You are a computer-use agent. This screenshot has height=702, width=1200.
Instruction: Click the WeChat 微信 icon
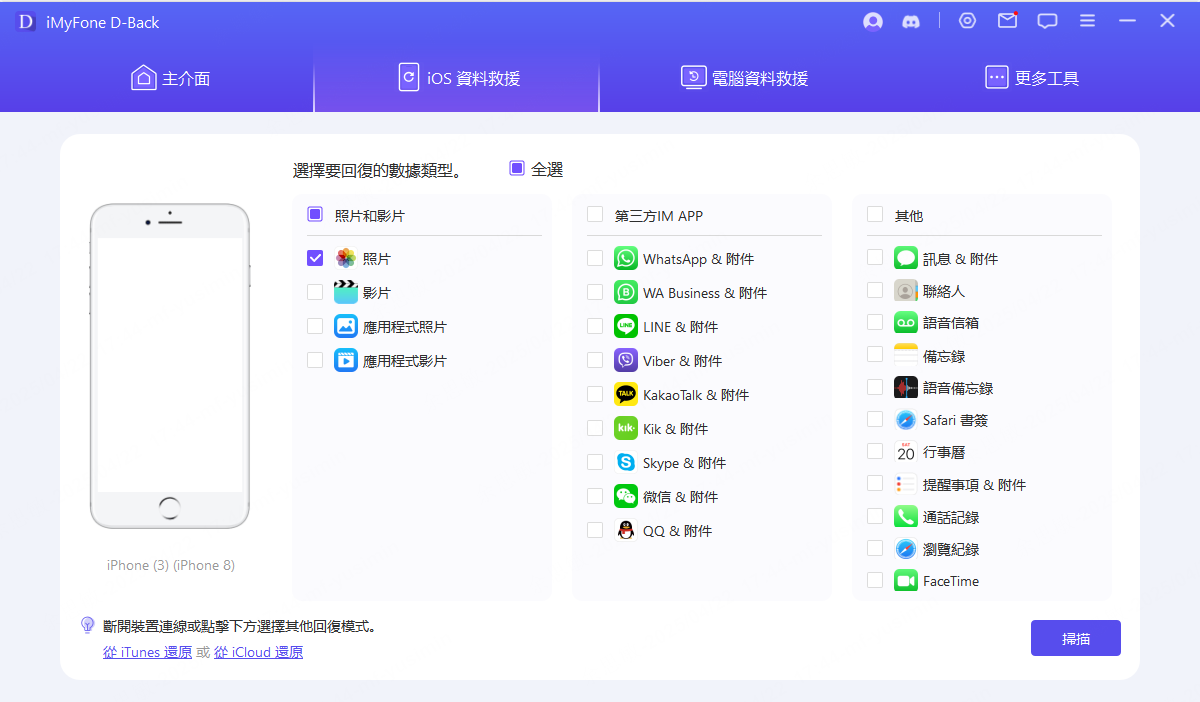point(626,496)
